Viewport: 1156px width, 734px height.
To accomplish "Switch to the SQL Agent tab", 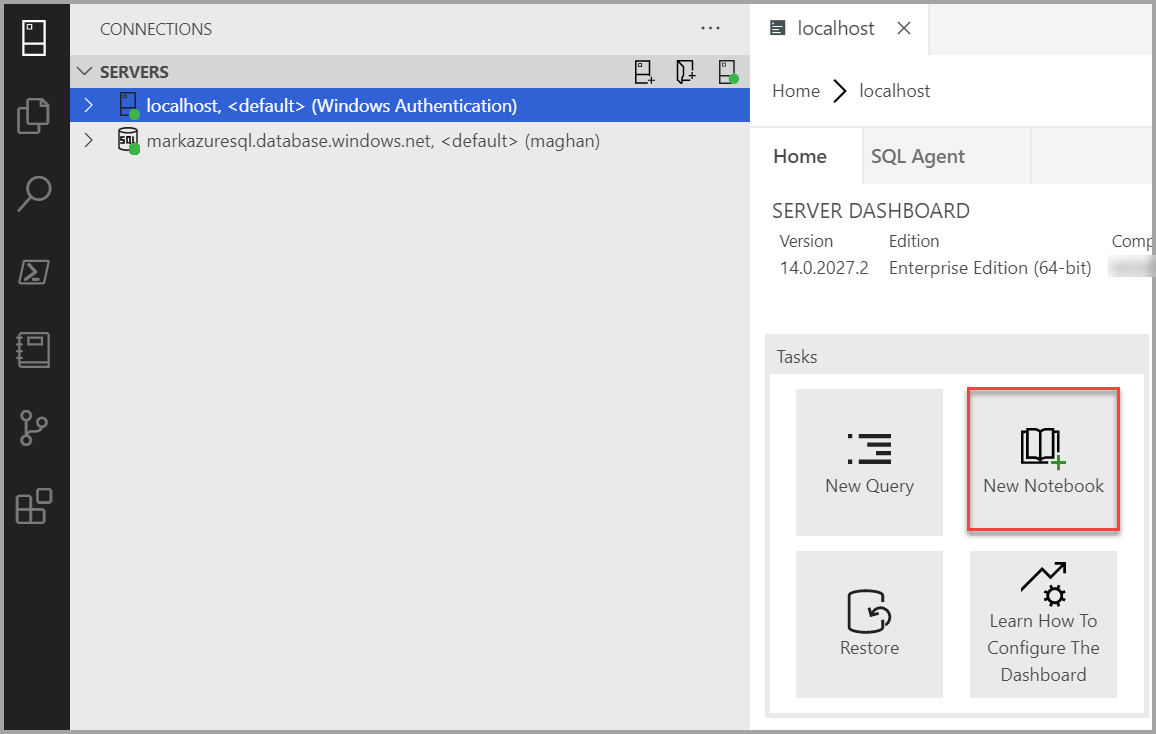I will (917, 156).
